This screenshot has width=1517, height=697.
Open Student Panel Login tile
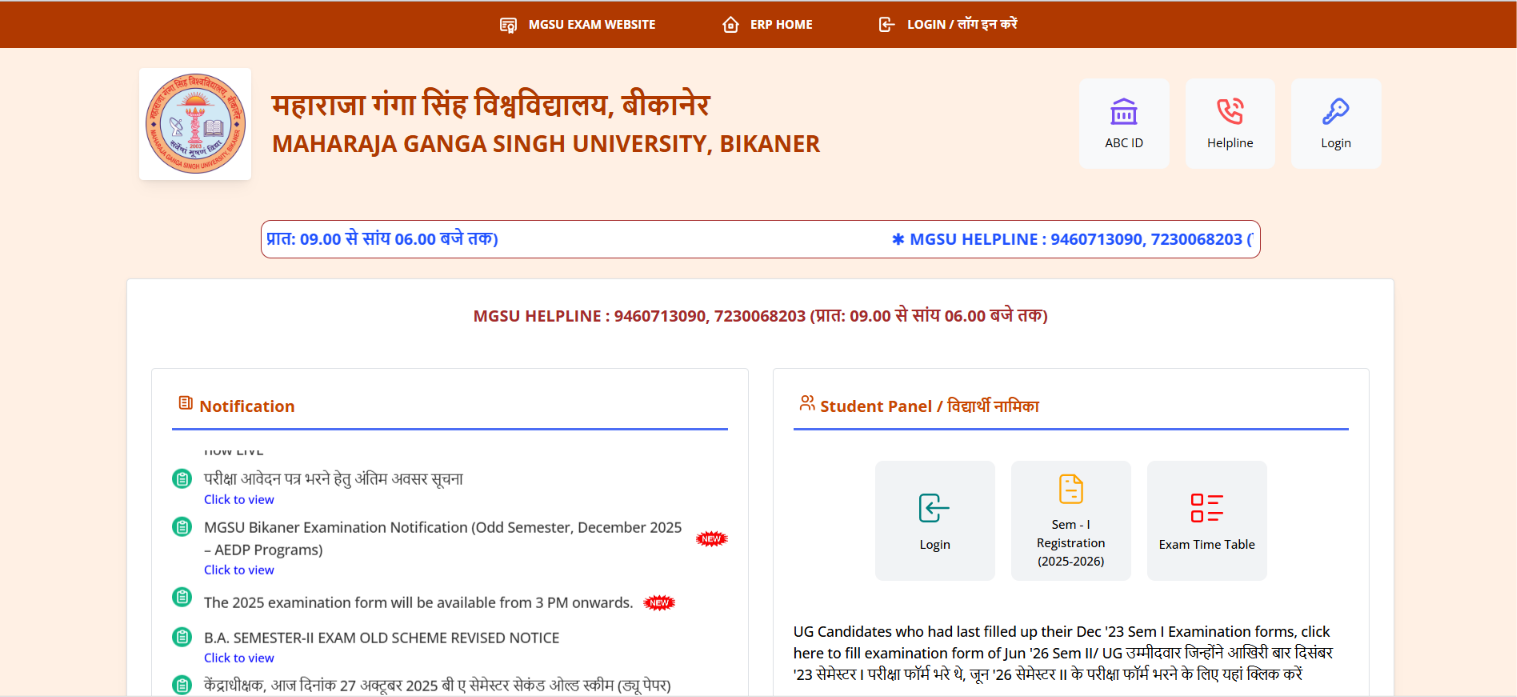(935, 520)
